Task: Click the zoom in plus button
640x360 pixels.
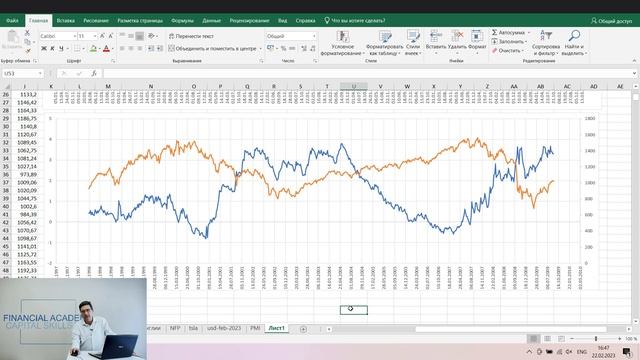Action: pos(620,339)
